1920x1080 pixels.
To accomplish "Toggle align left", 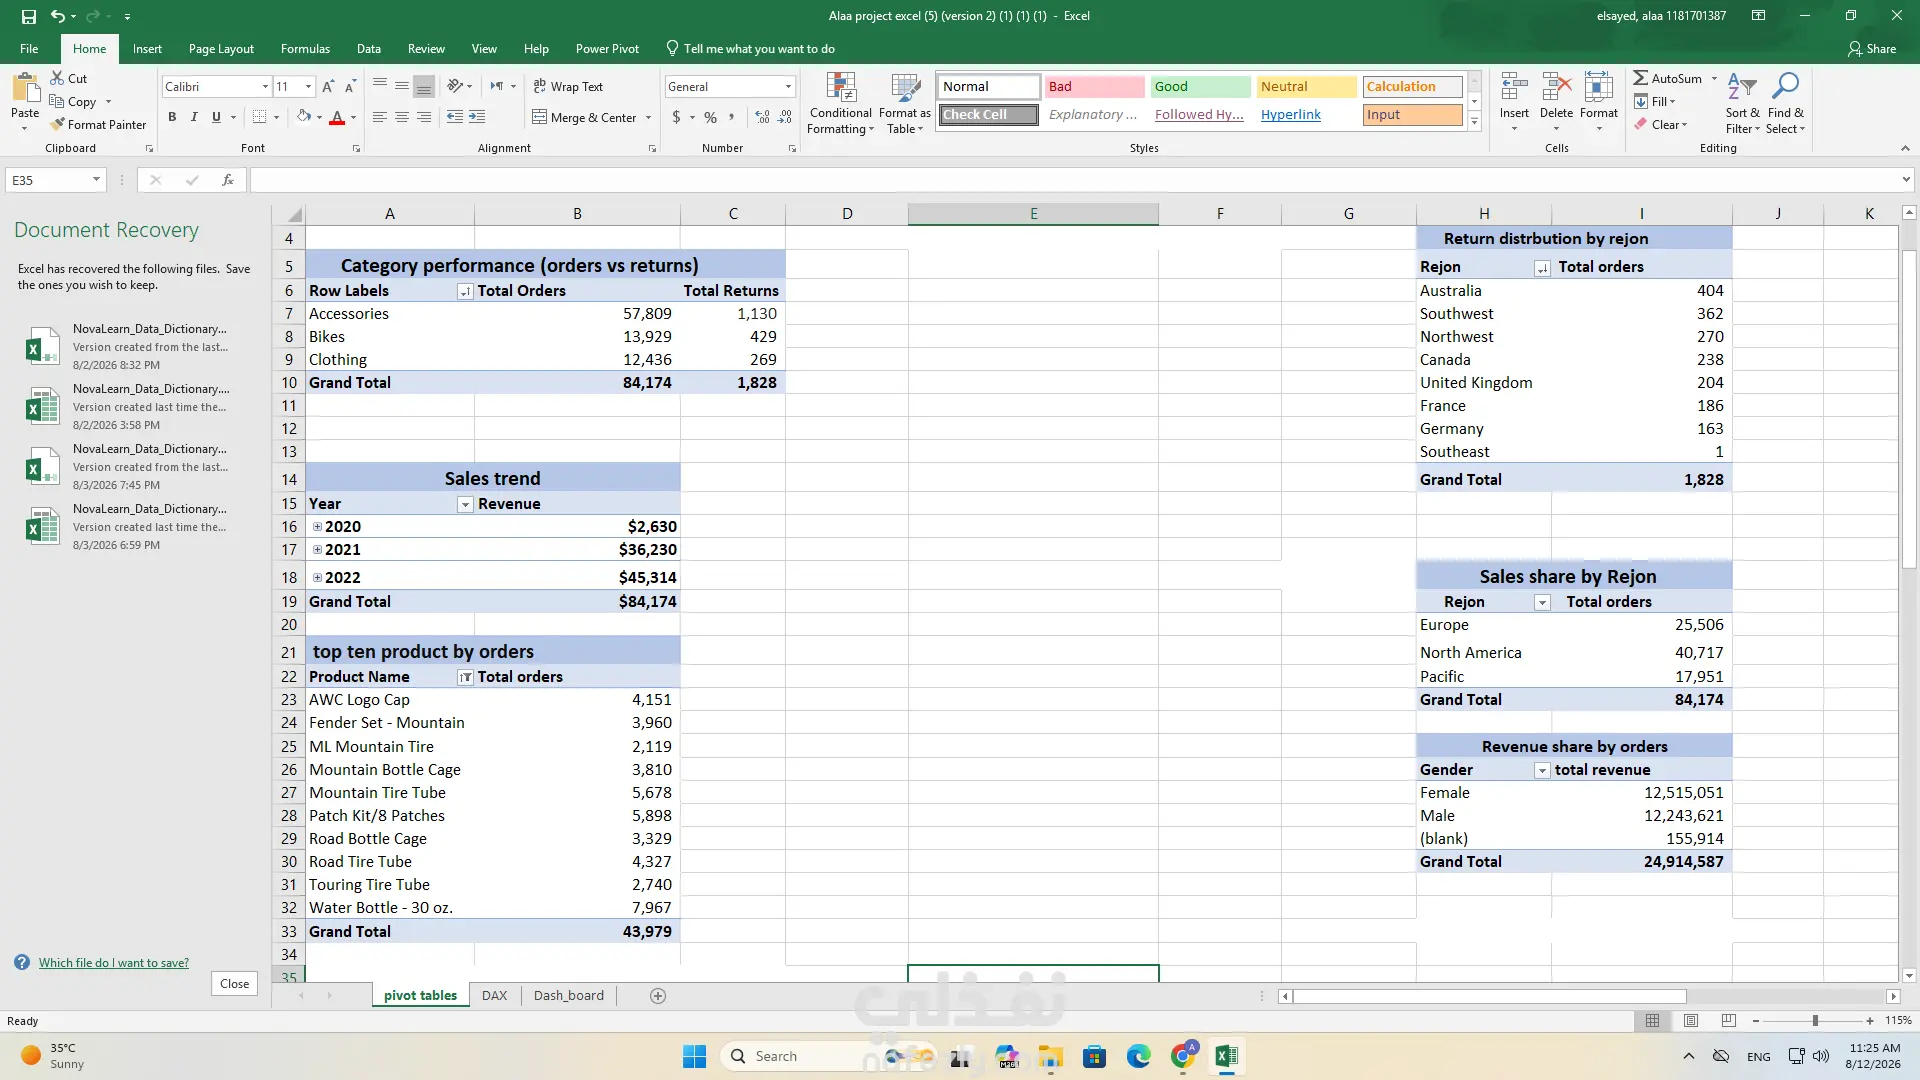I will (x=380, y=117).
